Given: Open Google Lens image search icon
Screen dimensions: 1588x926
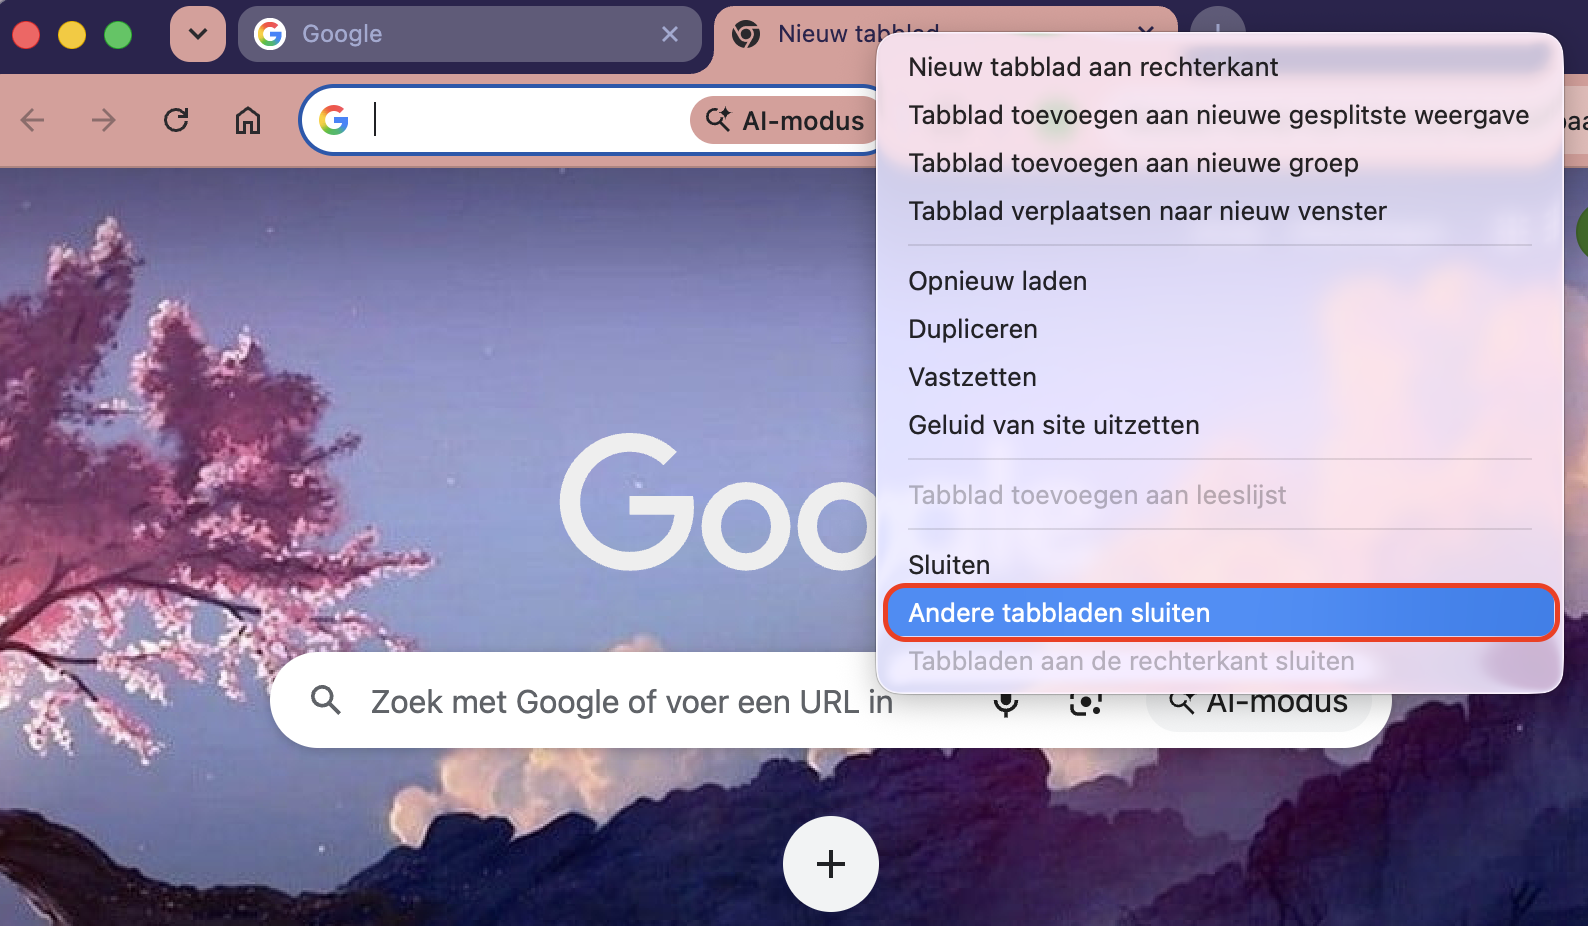Looking at the screenshot, I should tap(1086, 702).
